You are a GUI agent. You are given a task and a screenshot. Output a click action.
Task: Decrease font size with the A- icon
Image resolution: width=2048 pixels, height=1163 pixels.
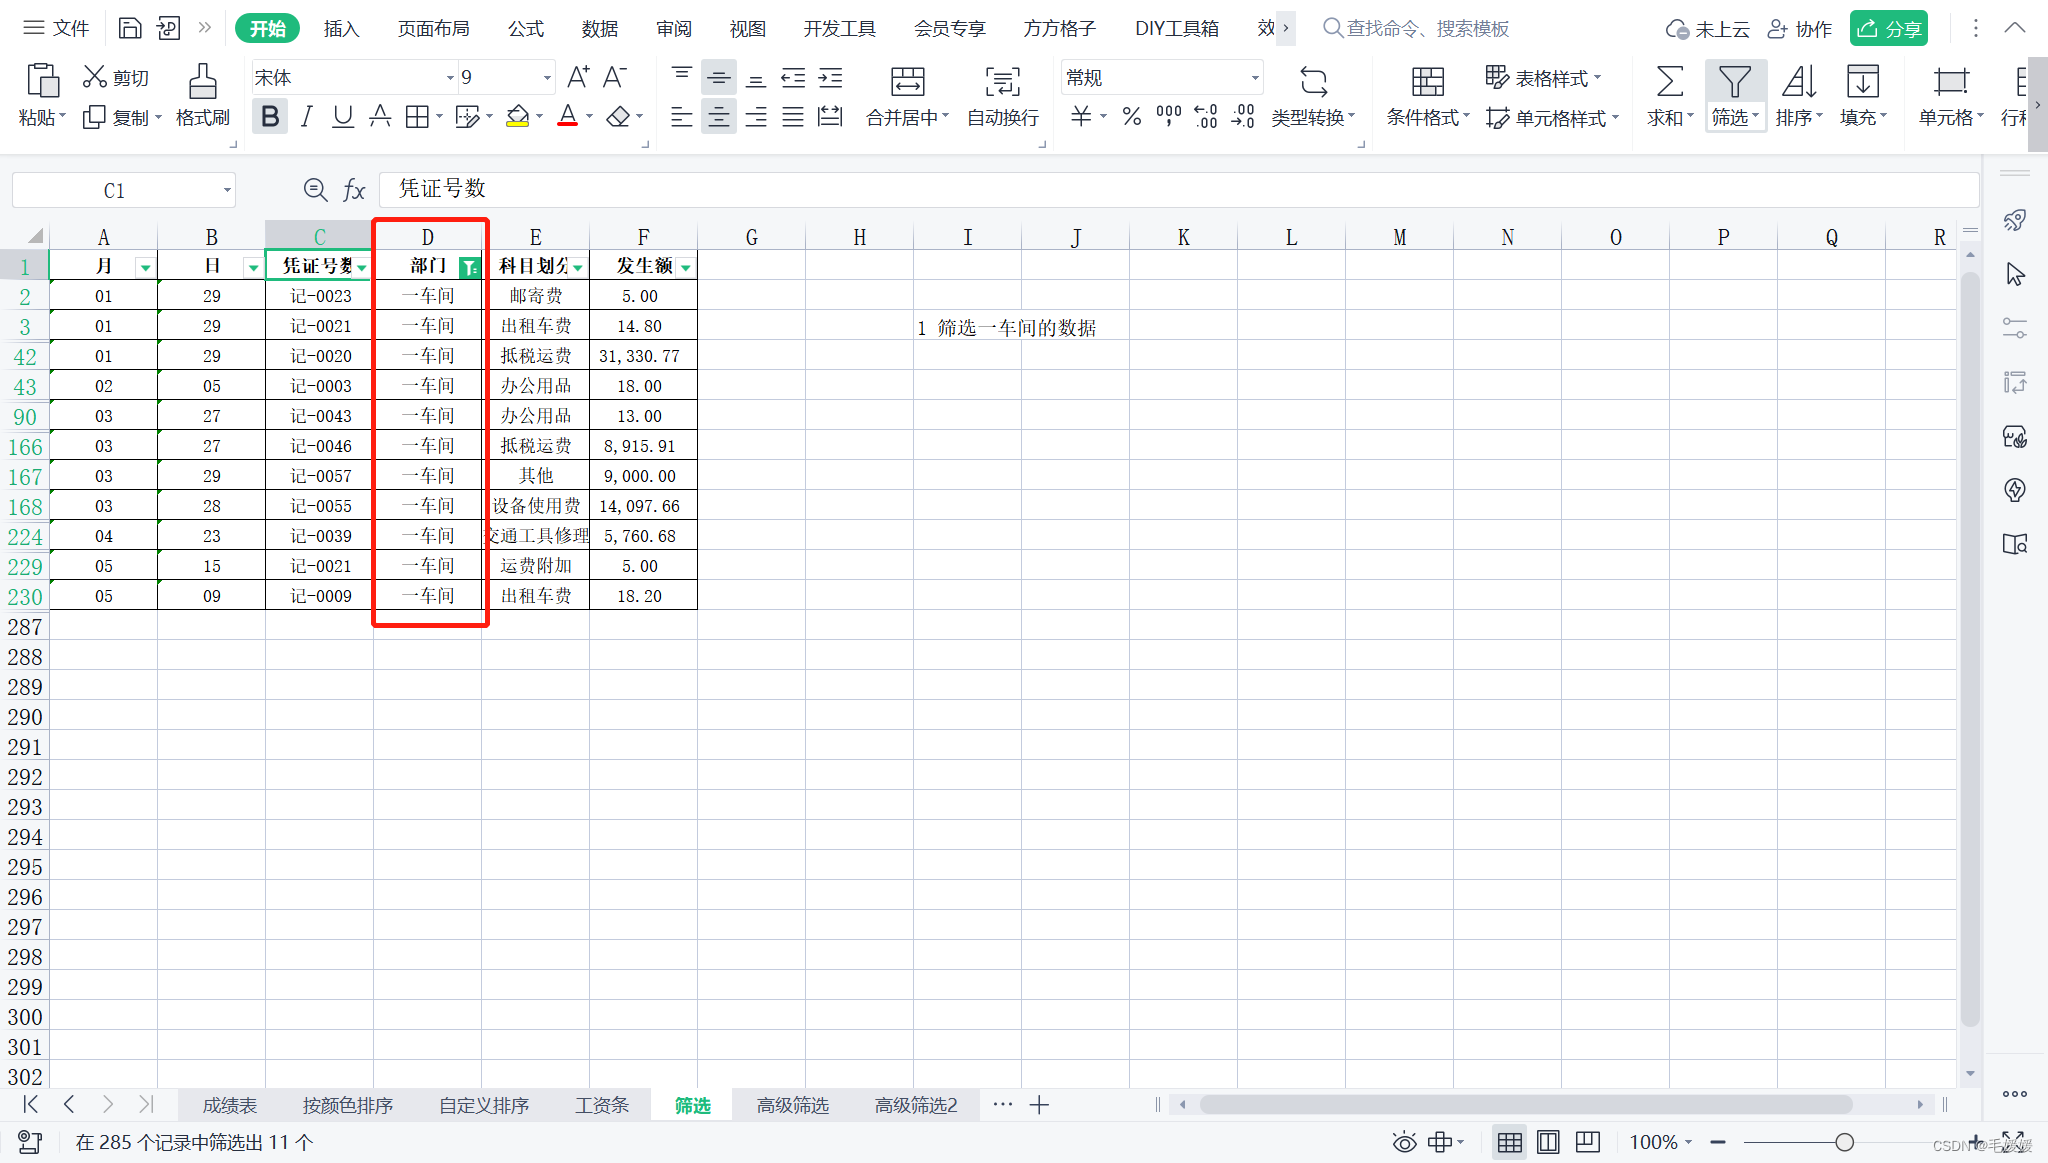614,77
